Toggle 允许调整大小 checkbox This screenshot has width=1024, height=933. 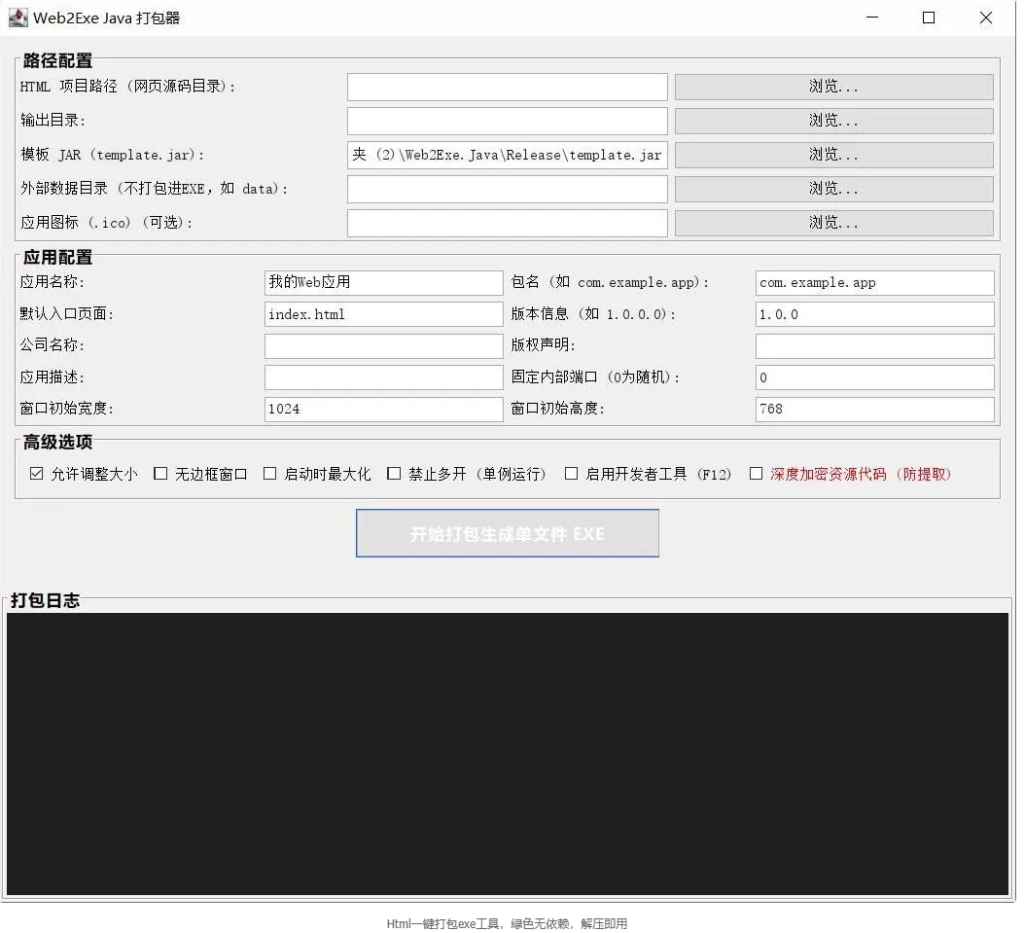pyautogui.click(x=37, y=473)
